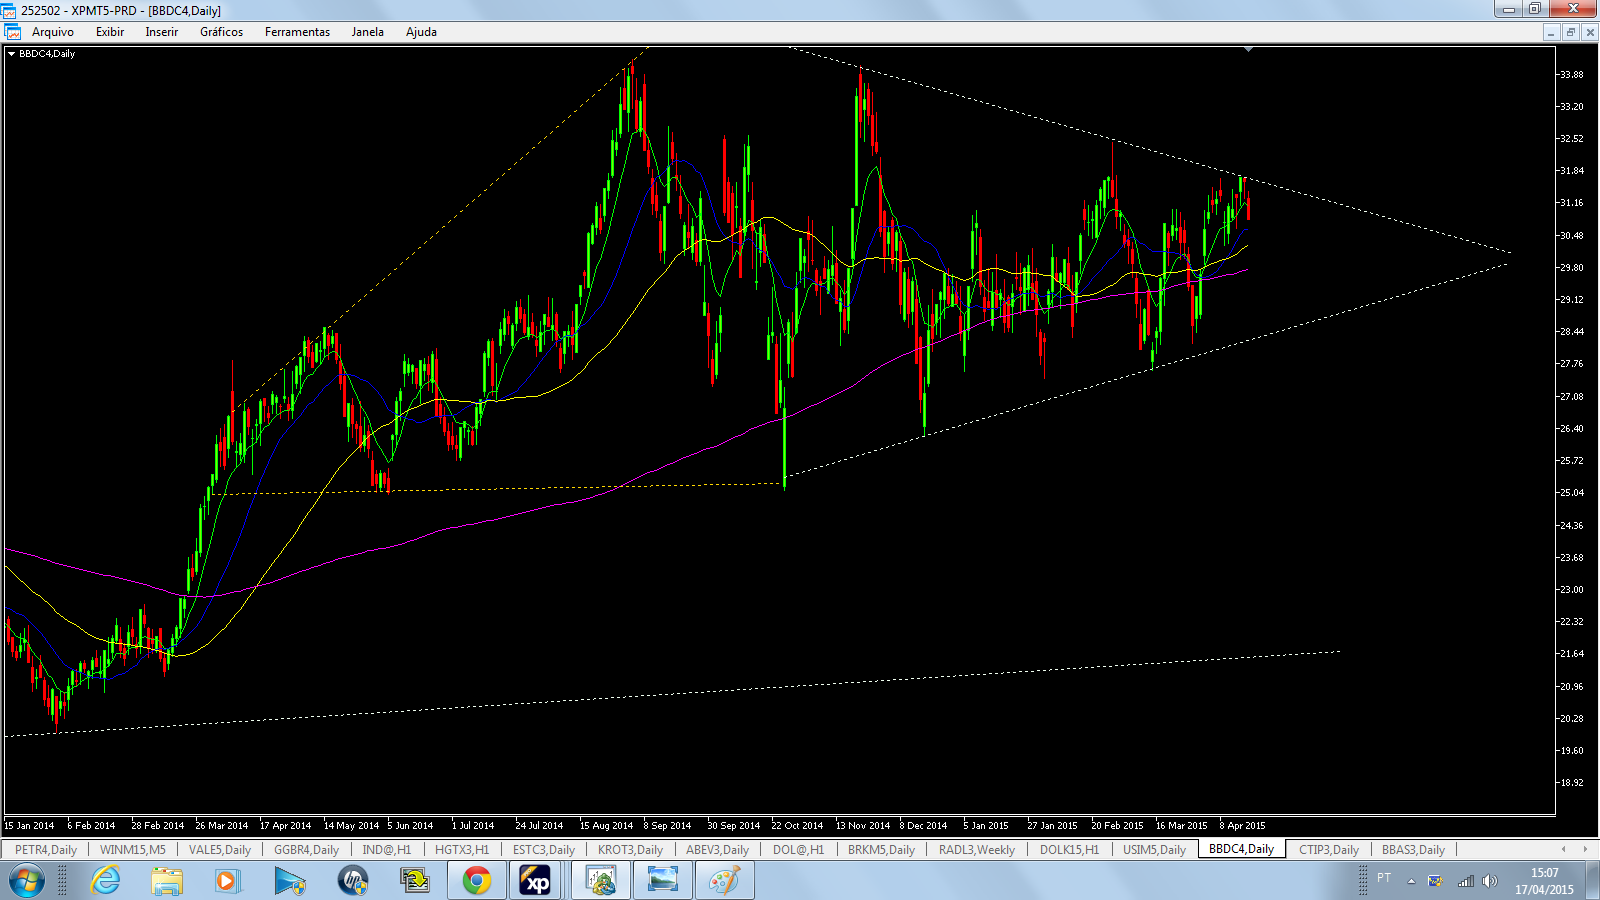Switch to Paint in the taskbar

click(725, 881)
